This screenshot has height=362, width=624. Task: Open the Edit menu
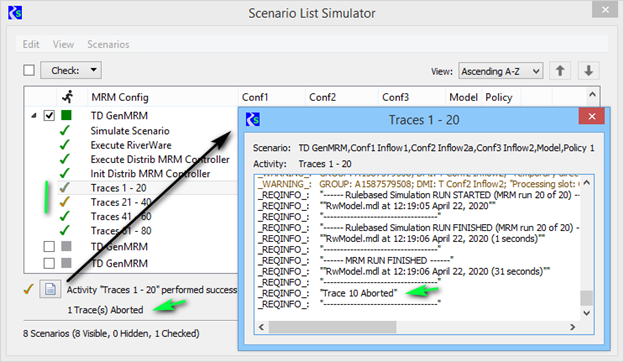31,44
